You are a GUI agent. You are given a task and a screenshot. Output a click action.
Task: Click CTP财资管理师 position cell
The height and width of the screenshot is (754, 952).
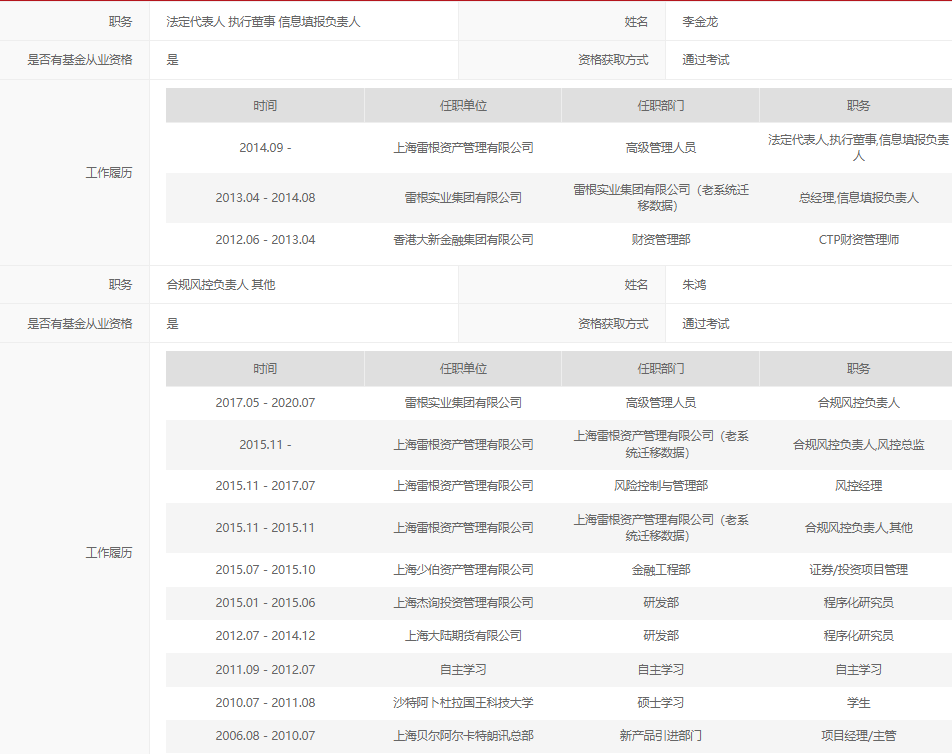858,240
